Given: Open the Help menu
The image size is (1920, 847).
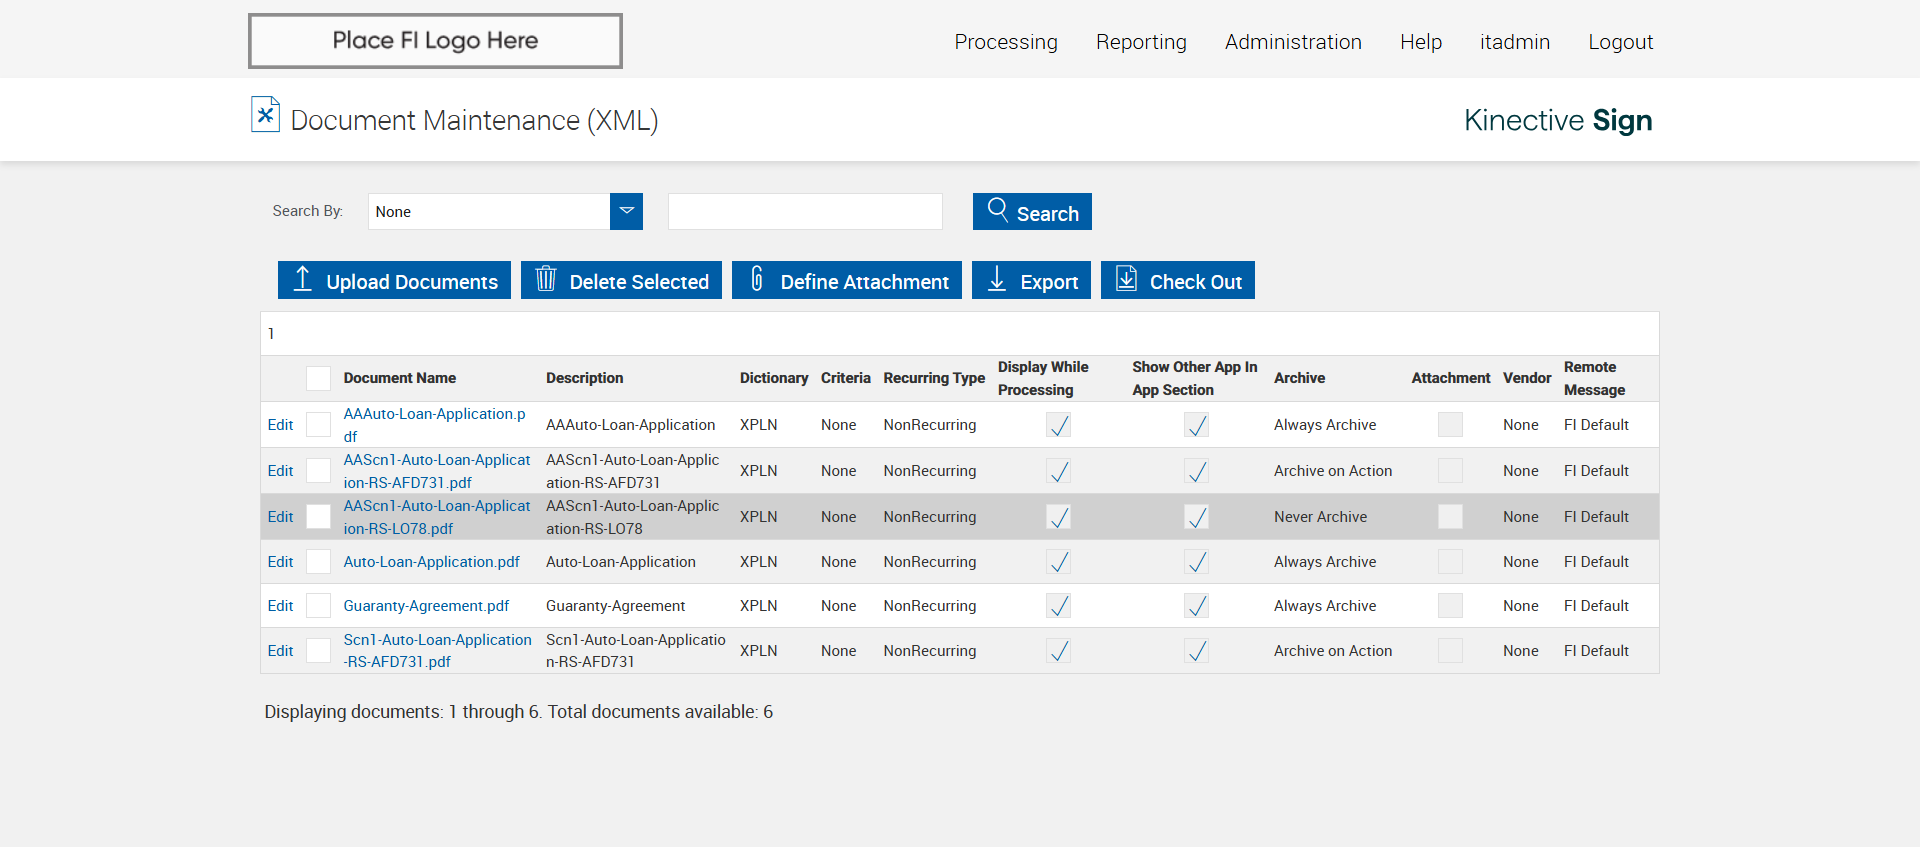Looking at the screenshot, I should point(1420,42).
